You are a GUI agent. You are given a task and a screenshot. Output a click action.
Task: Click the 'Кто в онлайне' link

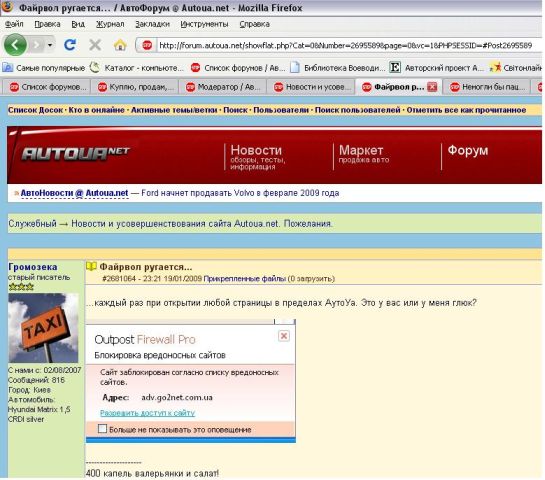[96, 110]
